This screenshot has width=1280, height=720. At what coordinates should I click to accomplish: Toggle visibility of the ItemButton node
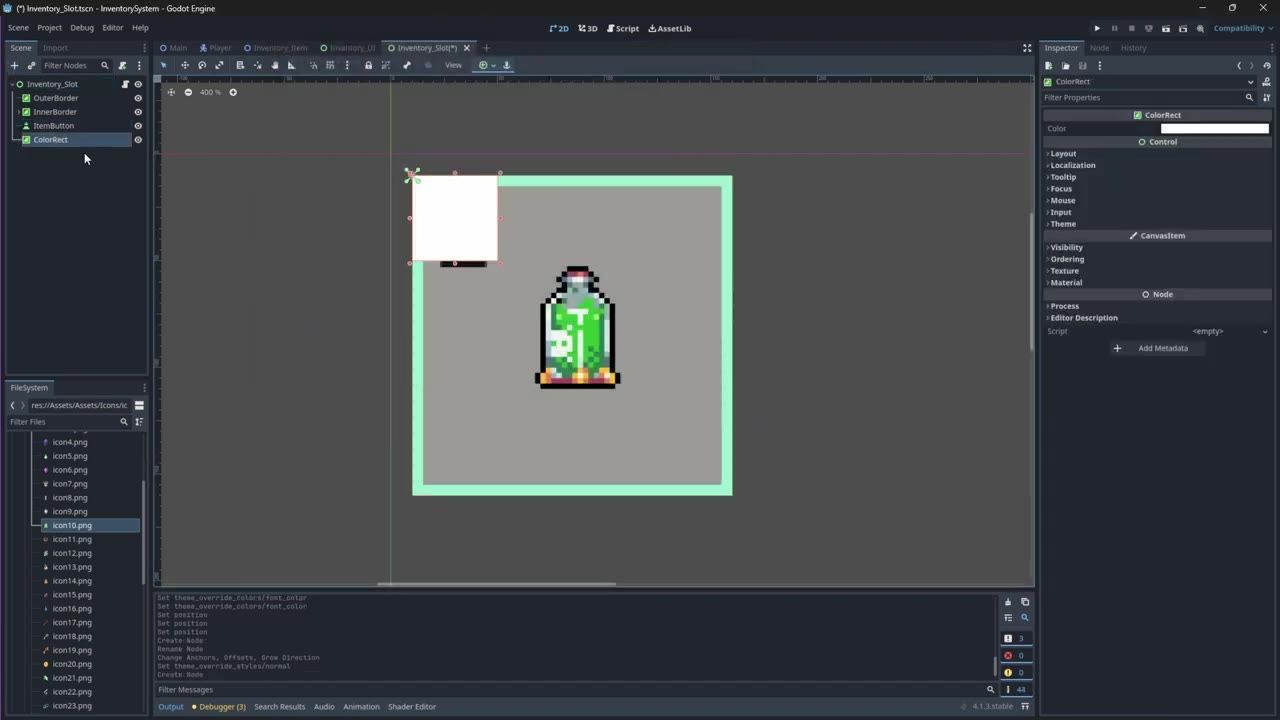138,126
